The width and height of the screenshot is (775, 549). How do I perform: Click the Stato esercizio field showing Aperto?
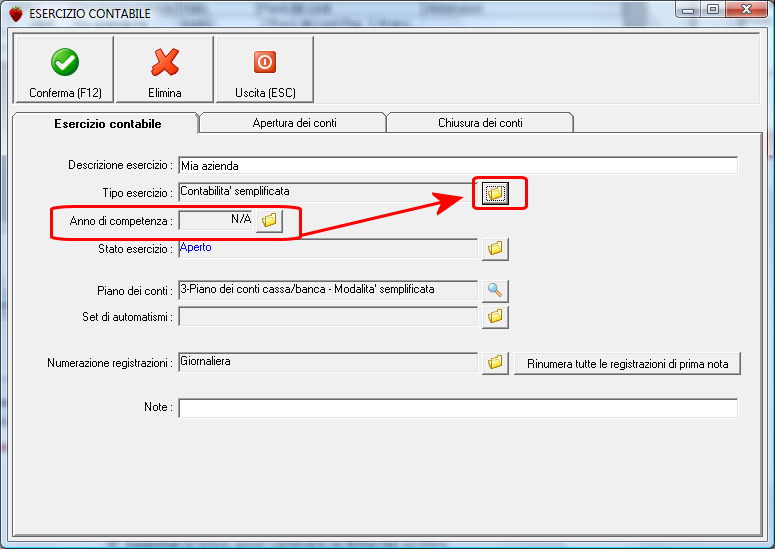(328, 248)
